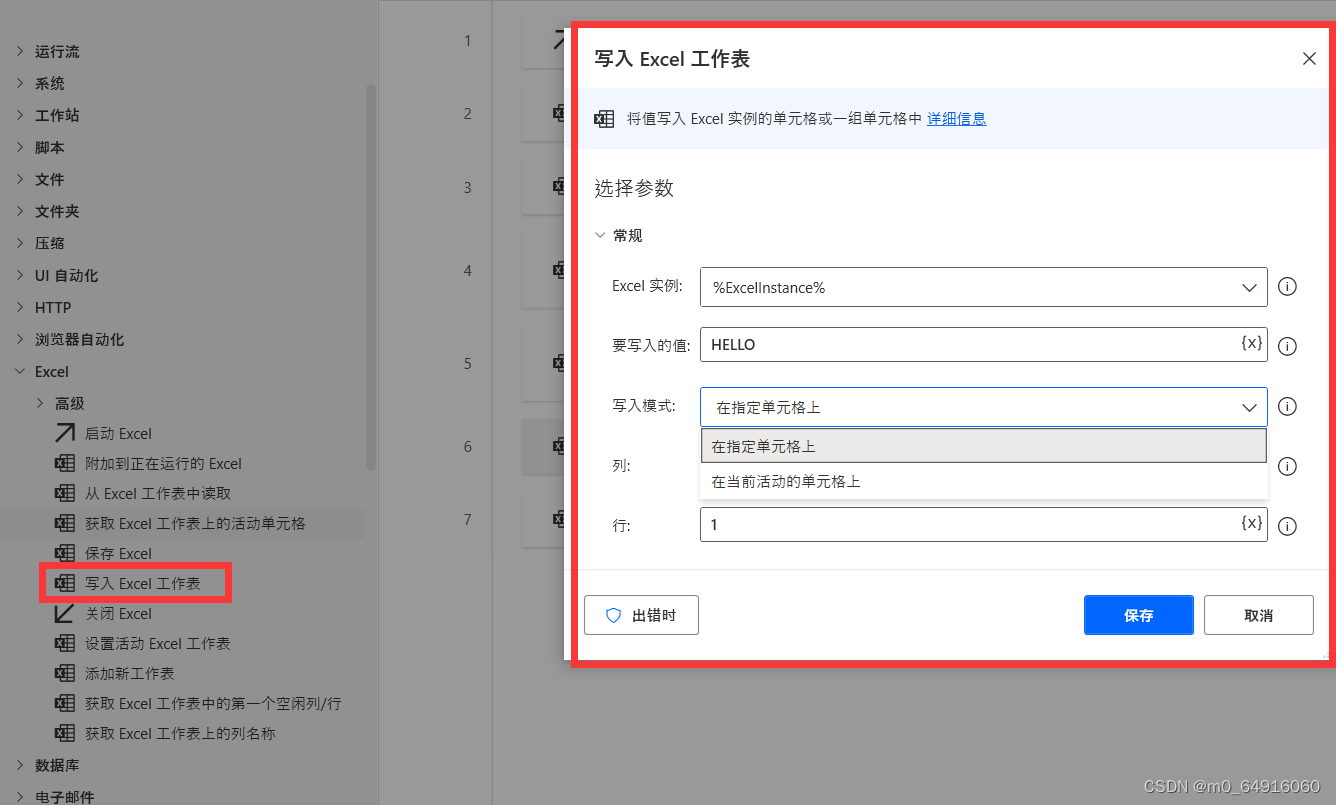
Task: Click the 添加新工作表 action icon
Action: point(64,673)
